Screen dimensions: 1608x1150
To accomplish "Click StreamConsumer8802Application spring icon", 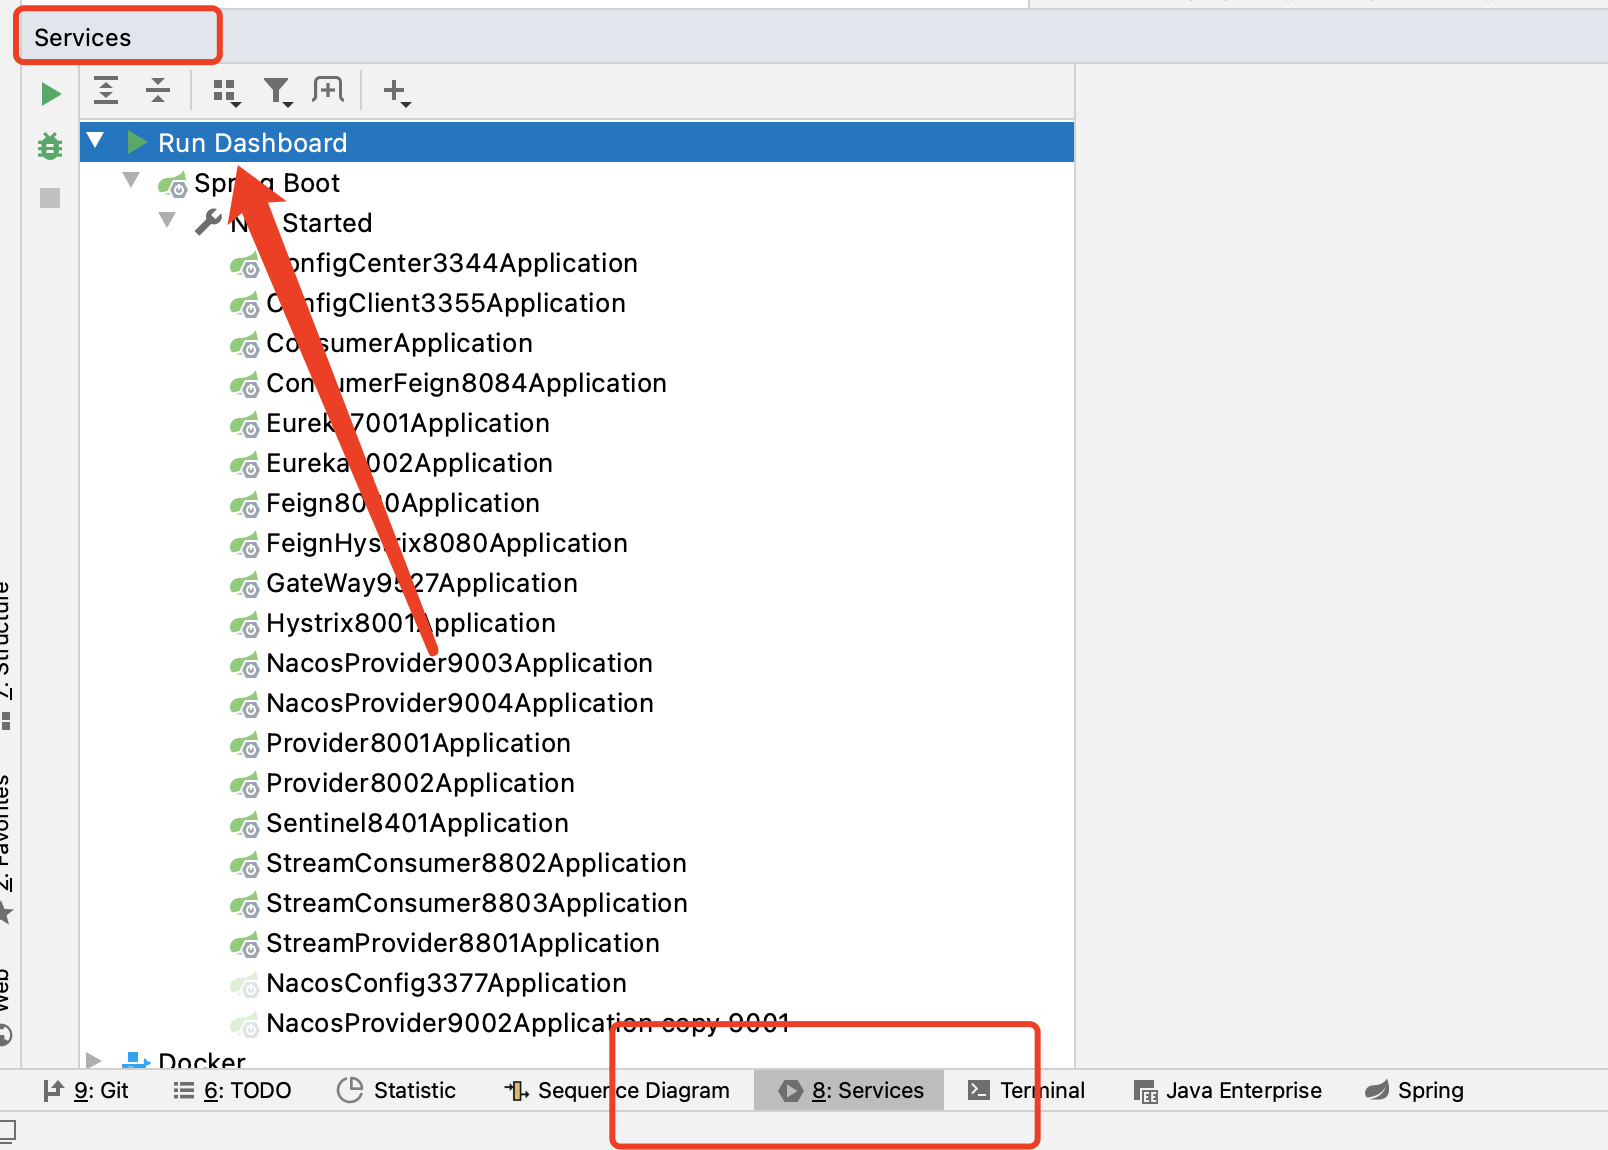I will tap(245, 865).
